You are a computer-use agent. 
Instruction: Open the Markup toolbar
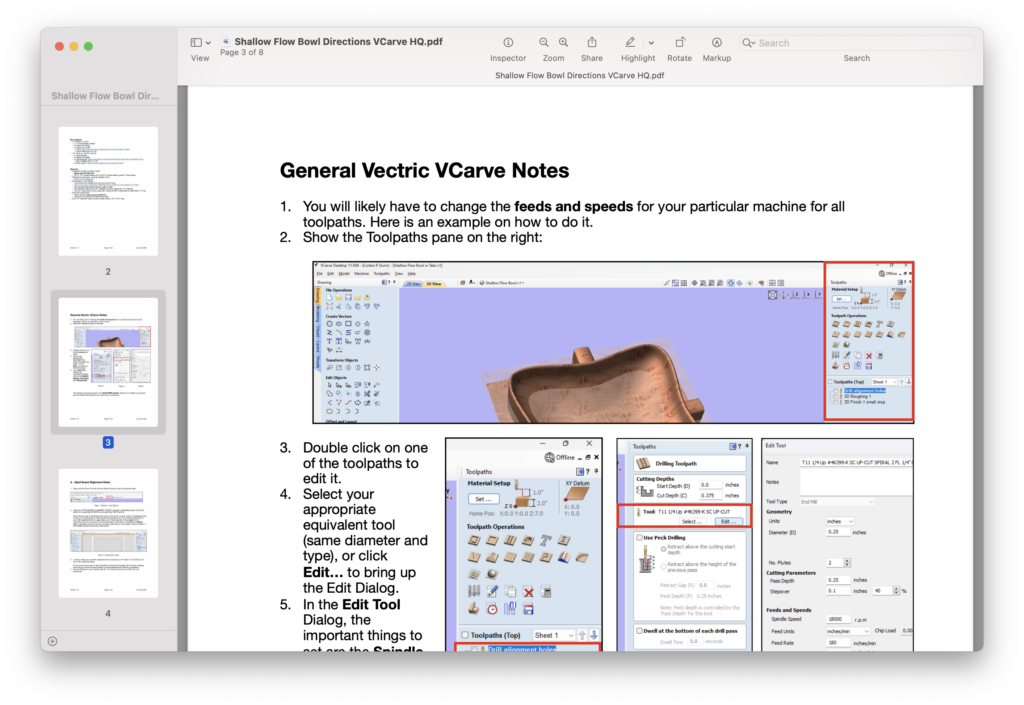(x=717, y=43)
